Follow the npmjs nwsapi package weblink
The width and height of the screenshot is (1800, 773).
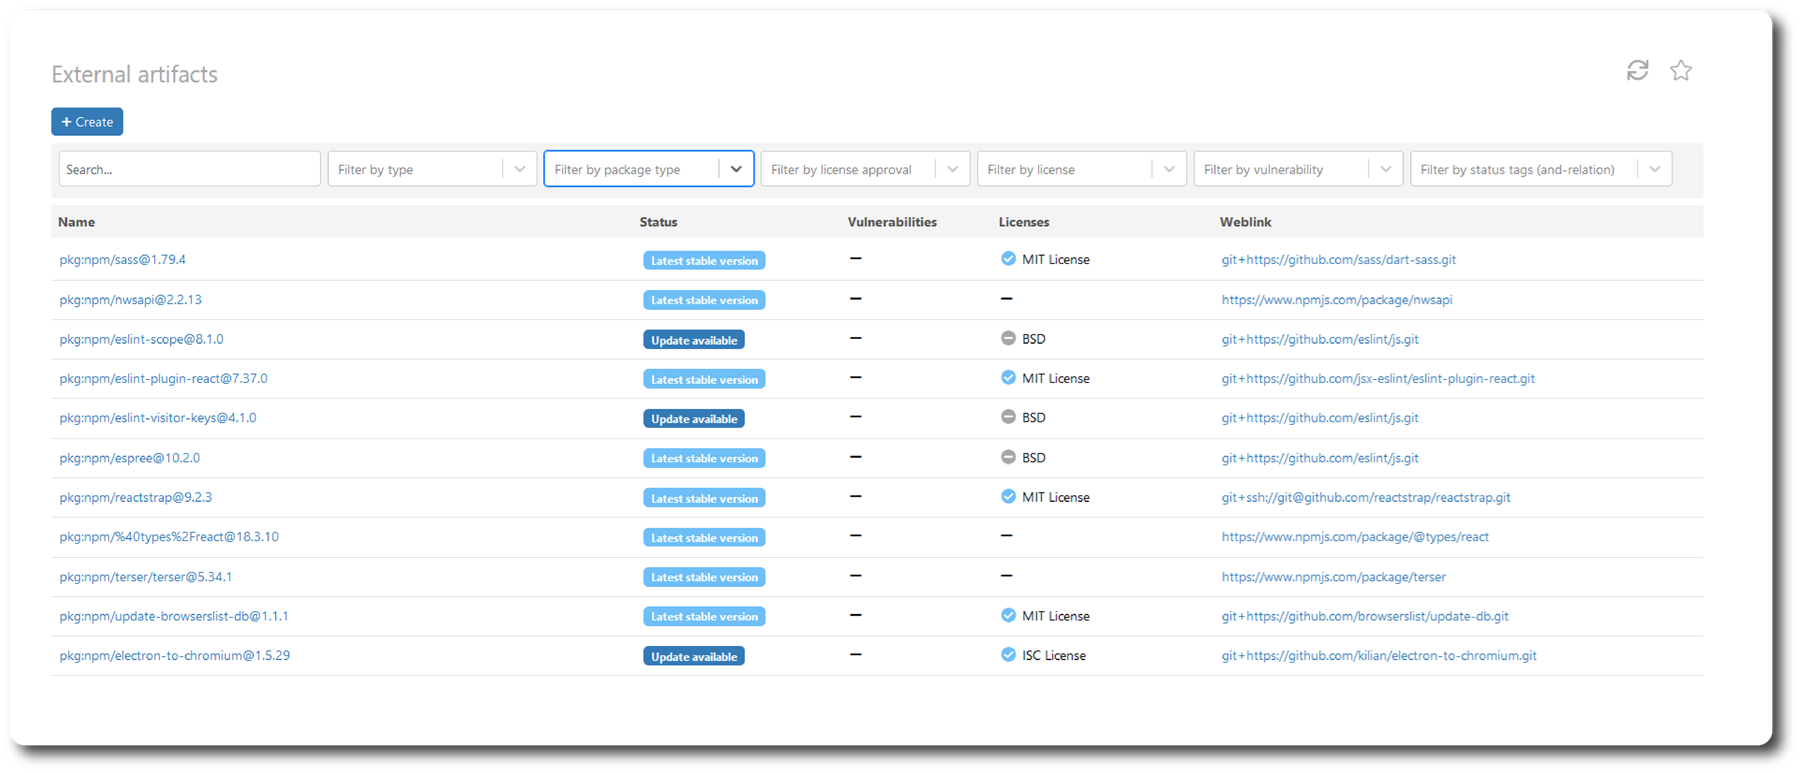click(1337, 300)
